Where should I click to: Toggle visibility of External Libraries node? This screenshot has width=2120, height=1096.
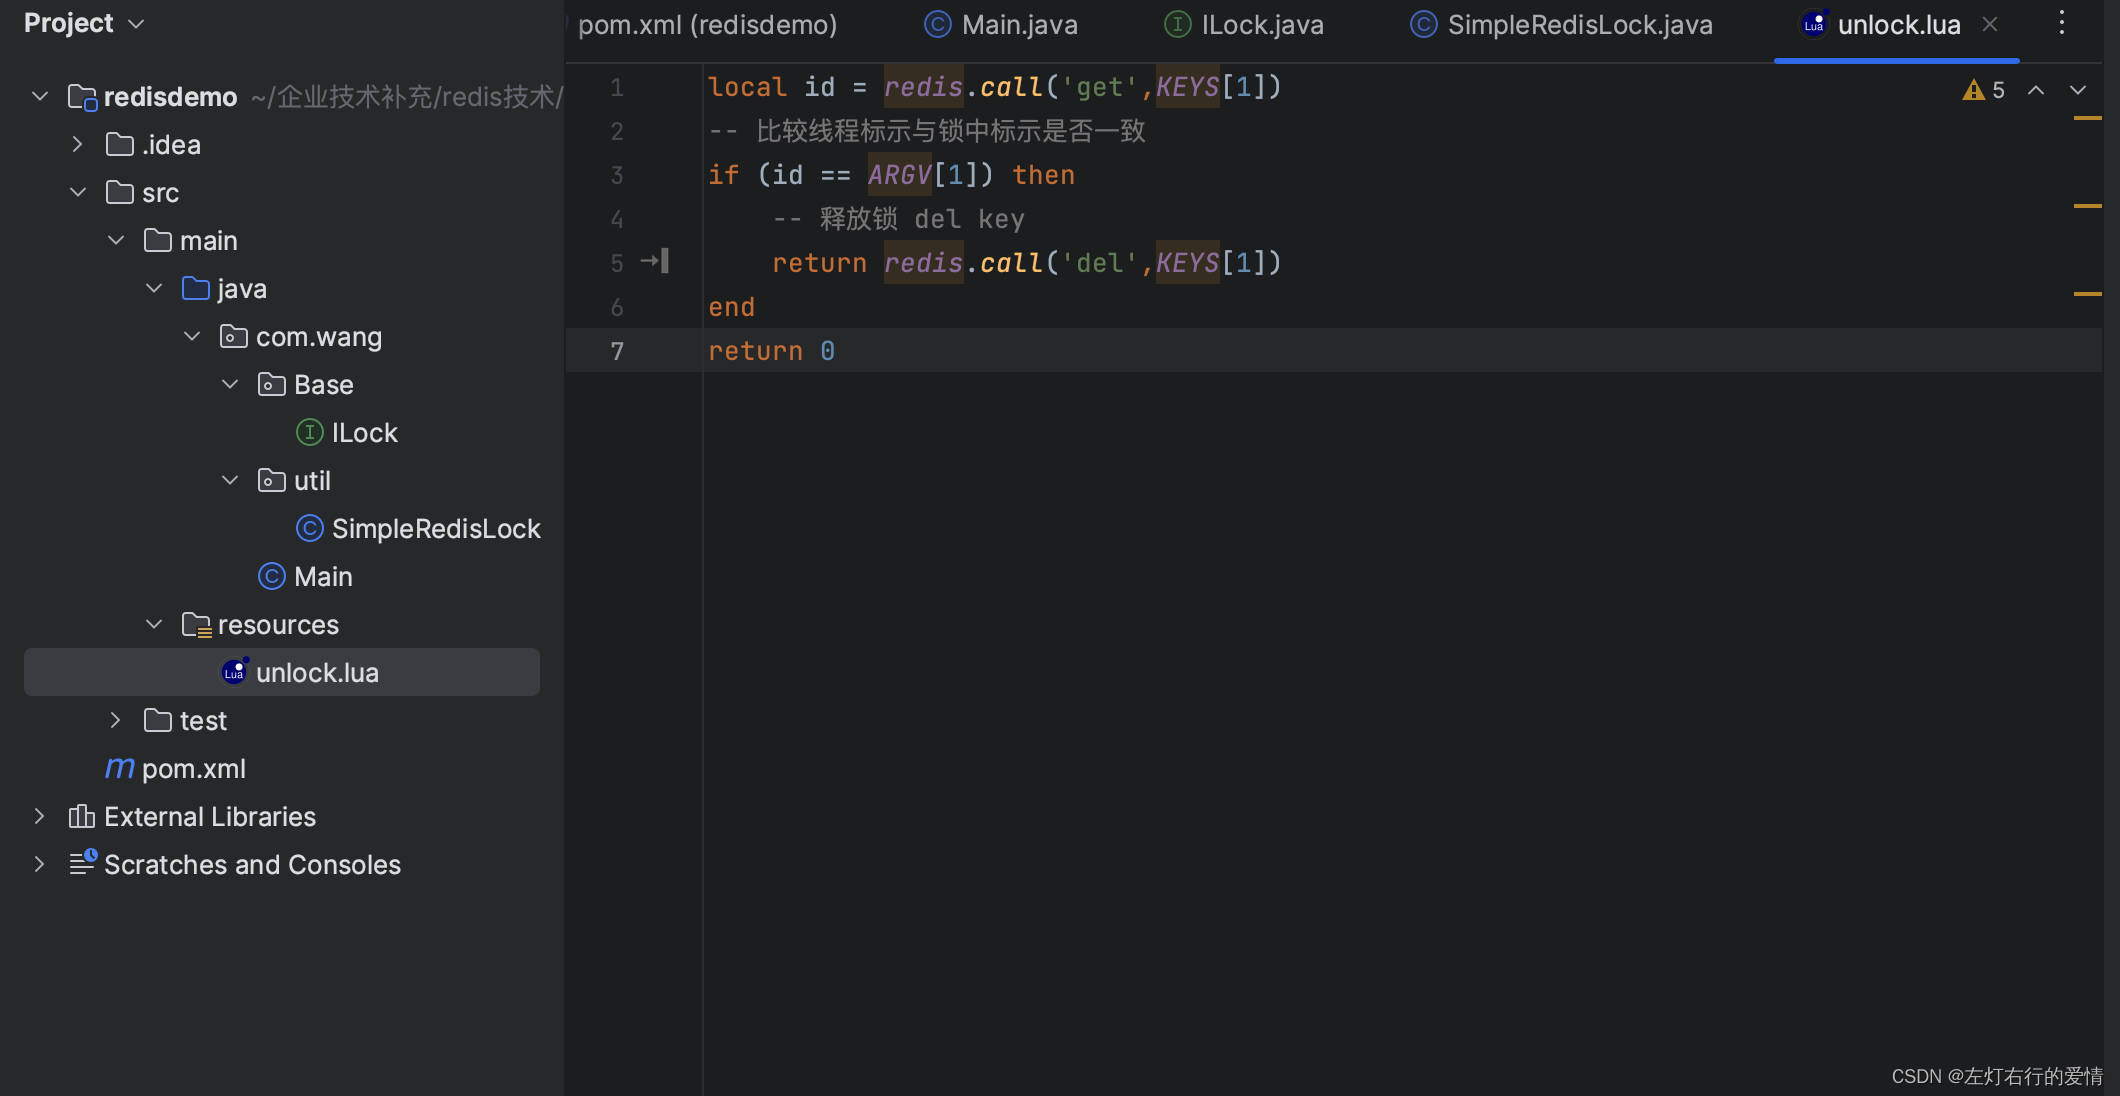tap(39, 815)
